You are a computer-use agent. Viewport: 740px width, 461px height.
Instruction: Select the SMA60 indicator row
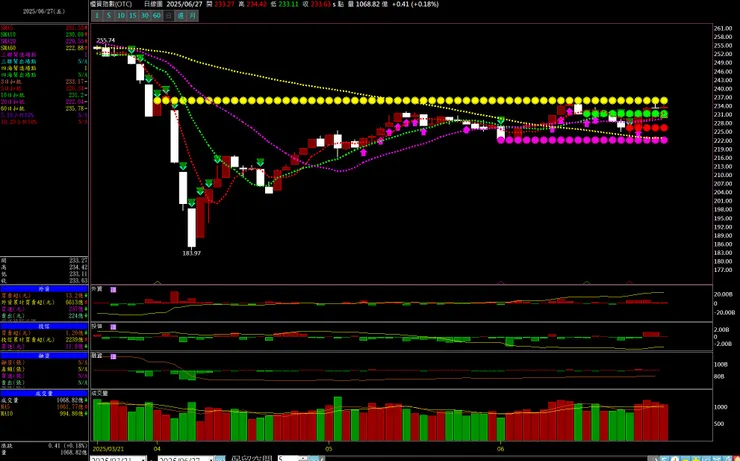pos(44,48)
